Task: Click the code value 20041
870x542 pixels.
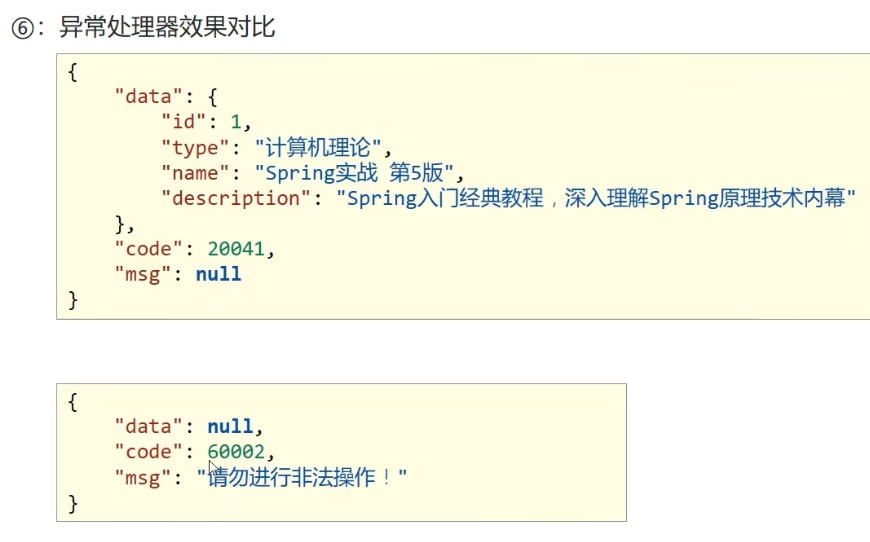Action: 236,249
